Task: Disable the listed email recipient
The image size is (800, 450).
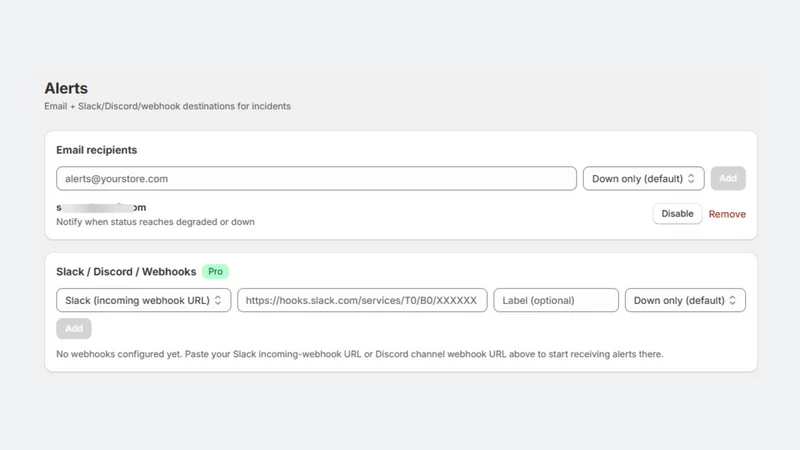Action: 677,214
